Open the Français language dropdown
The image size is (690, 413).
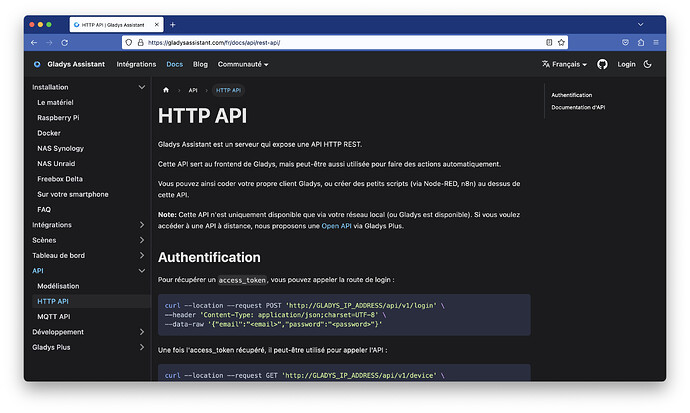coord(564,64)
